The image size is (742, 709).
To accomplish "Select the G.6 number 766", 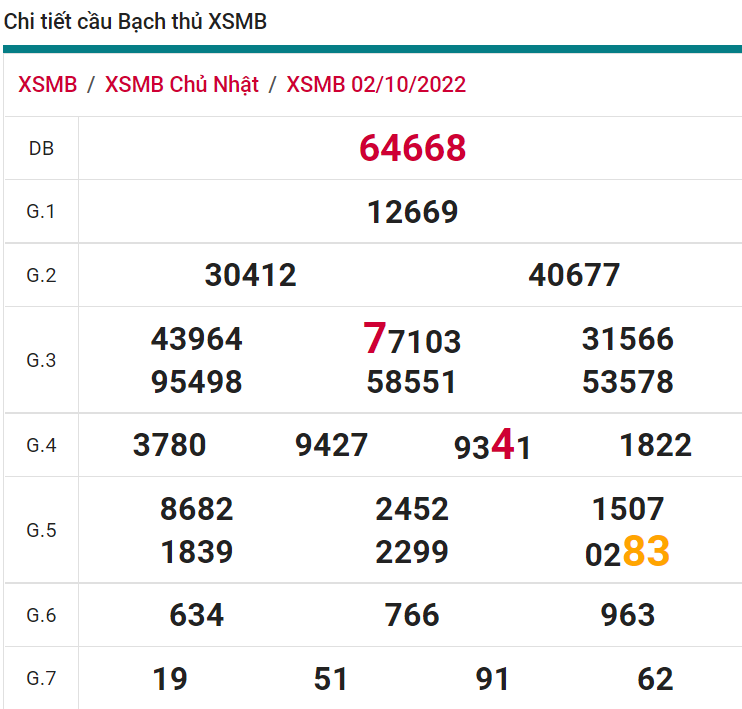I will (x=412, y=615).
